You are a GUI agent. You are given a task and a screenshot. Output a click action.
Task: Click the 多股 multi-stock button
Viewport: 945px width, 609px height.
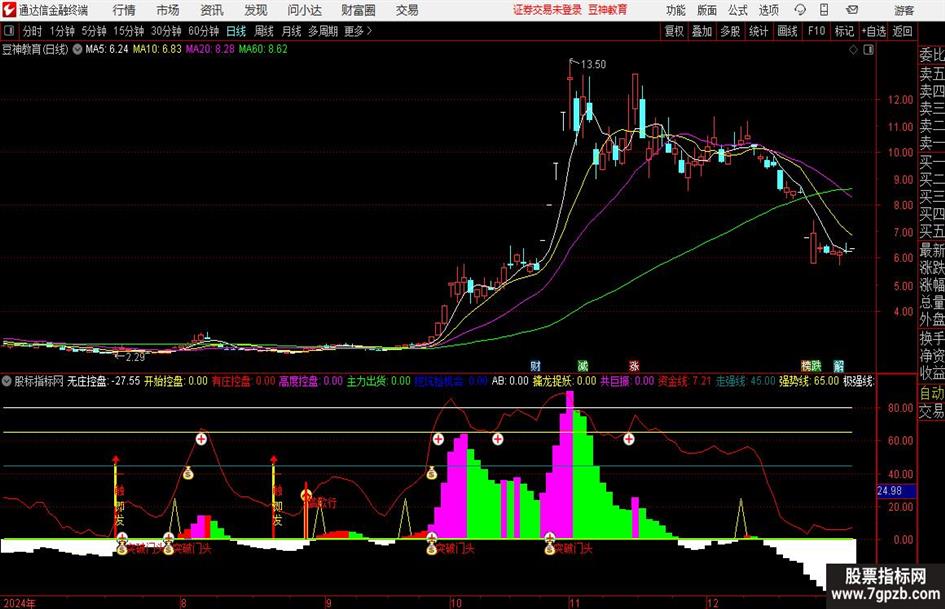point(730,31)
